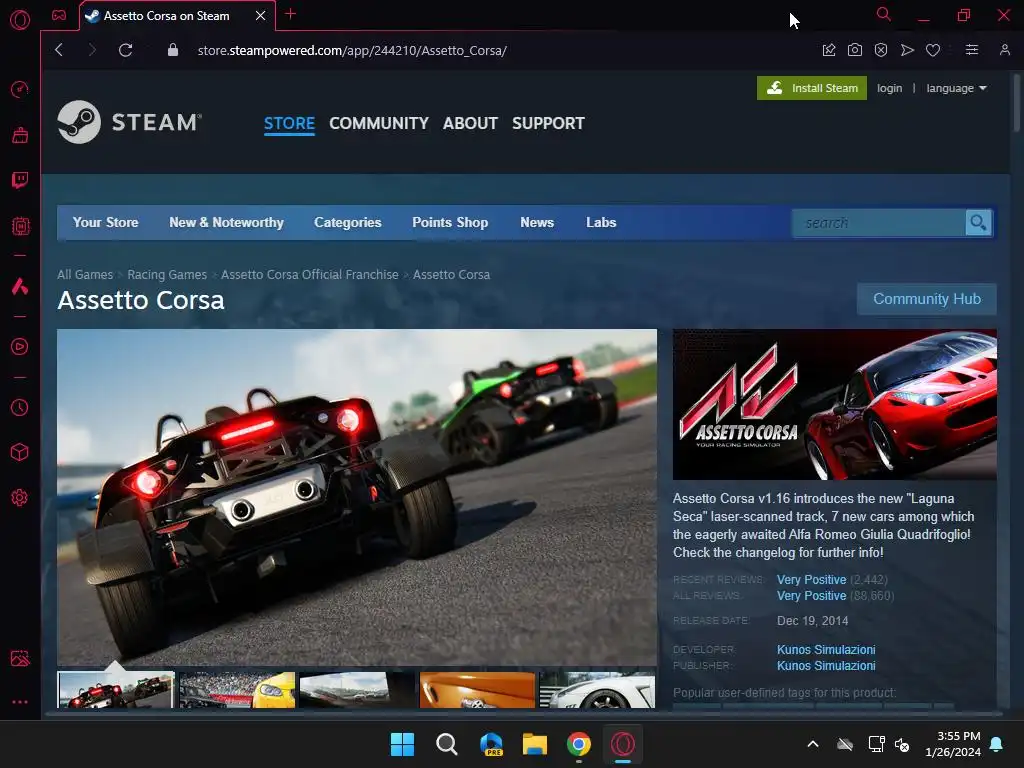The width and height of the screenshot is (1024, 768).
Task: Expand the language dropdown
Action: [956, 88]
